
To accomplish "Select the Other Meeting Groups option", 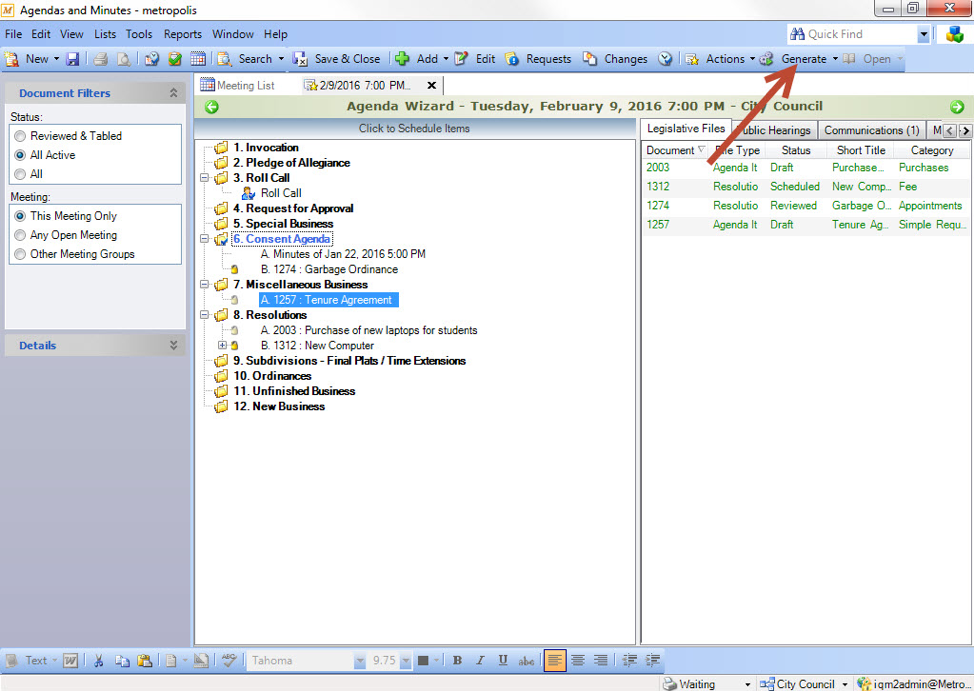I will click(x=20, y=254).
